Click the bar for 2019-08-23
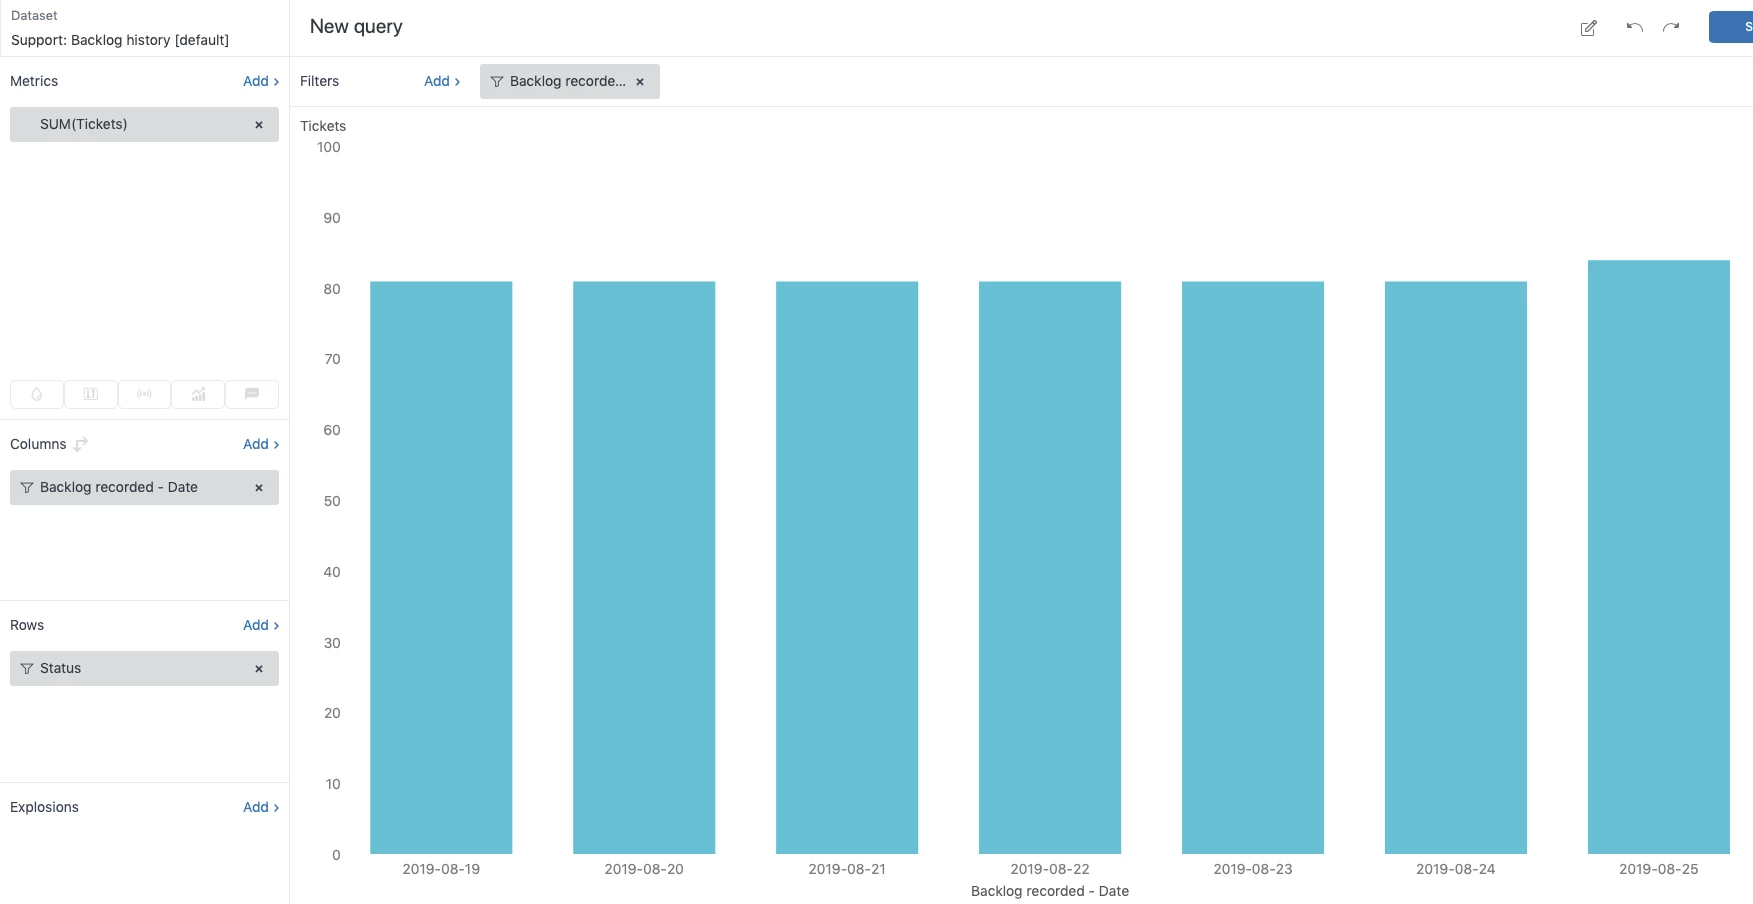 point(1253,568)
